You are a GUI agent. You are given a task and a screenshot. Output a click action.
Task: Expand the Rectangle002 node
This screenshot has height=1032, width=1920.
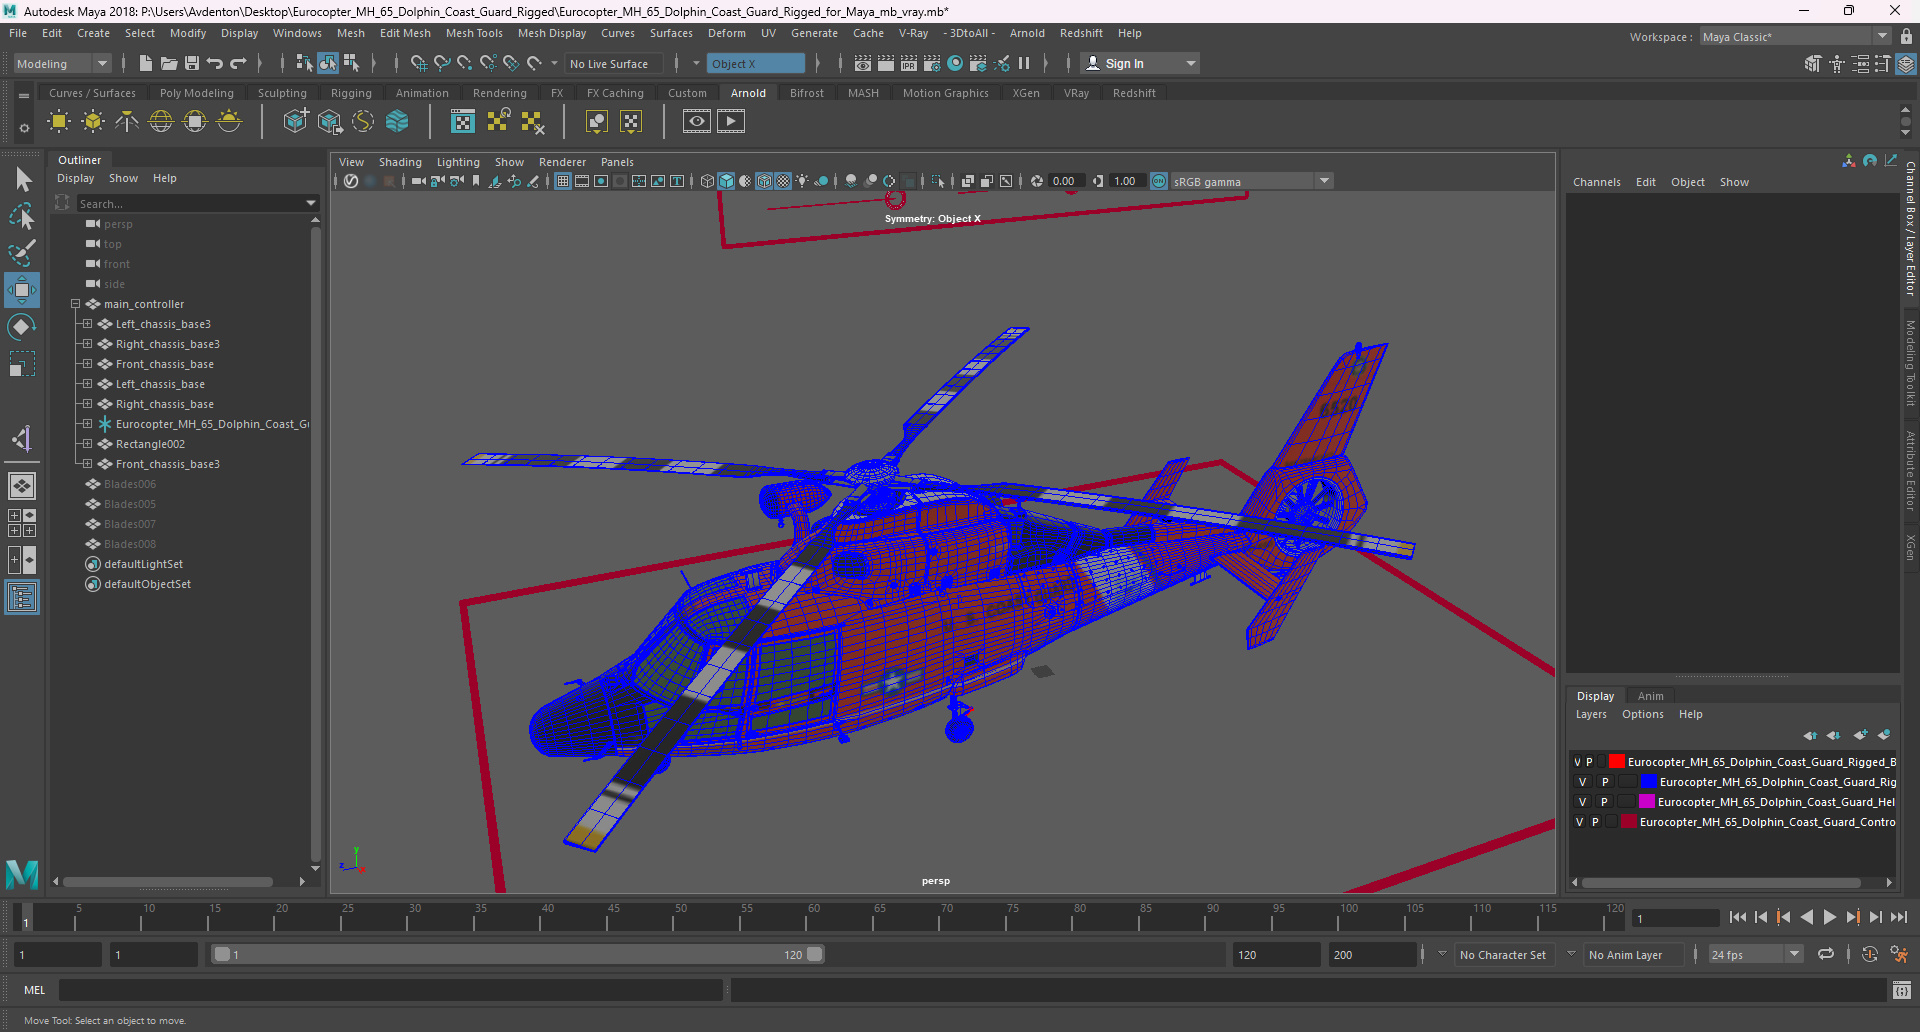tap(87, 444)
